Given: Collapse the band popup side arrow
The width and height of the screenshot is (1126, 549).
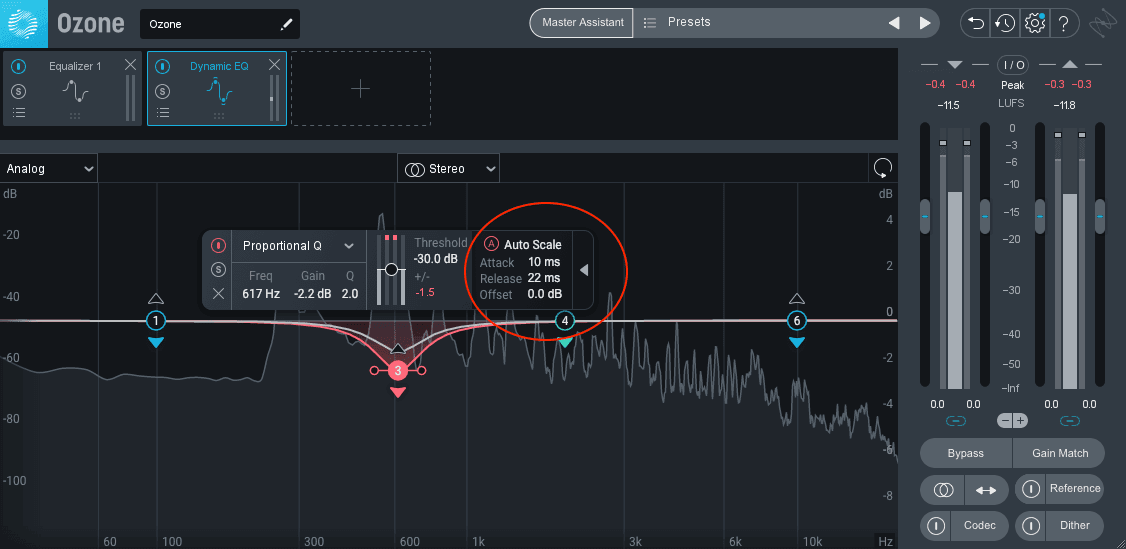Looking at the screenshot, I should pos(584,270).
